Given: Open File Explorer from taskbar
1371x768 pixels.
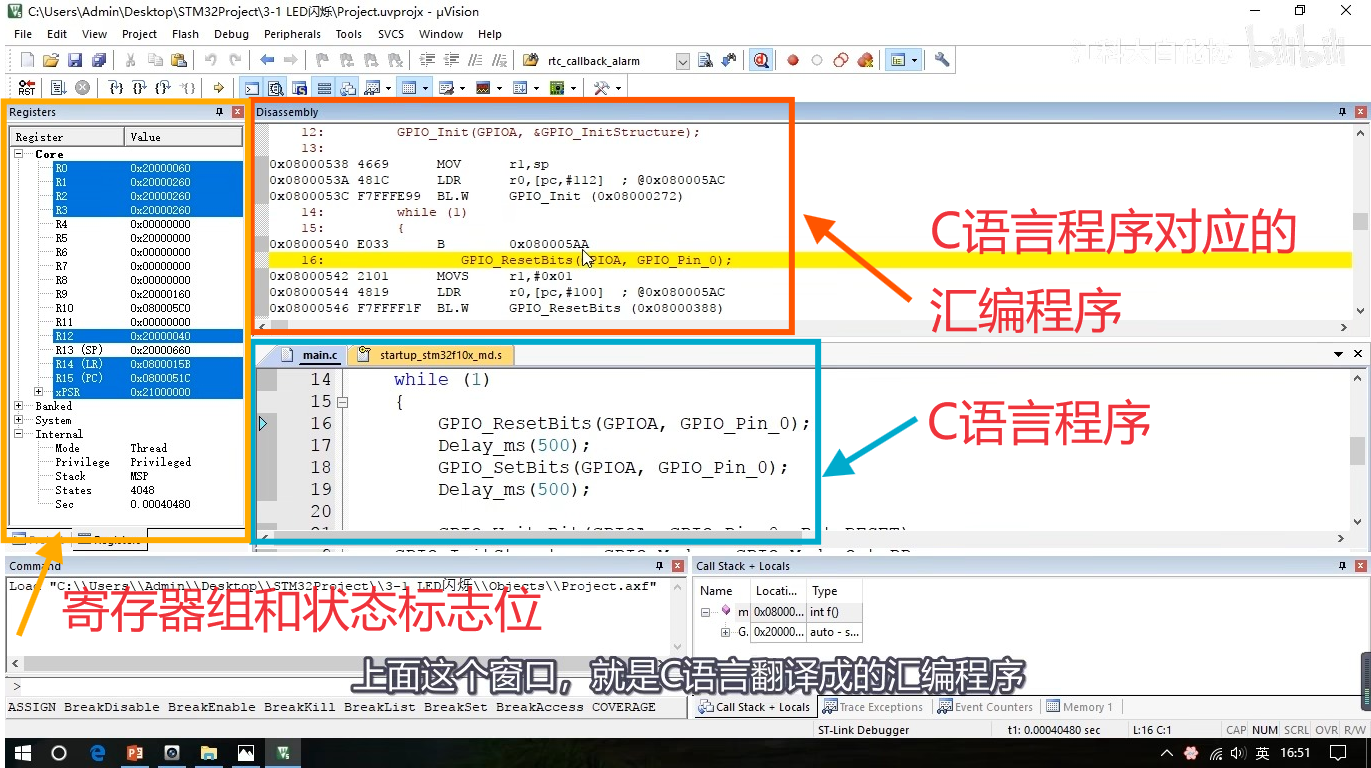Looking at the screenshot, I should pos(209,753).
